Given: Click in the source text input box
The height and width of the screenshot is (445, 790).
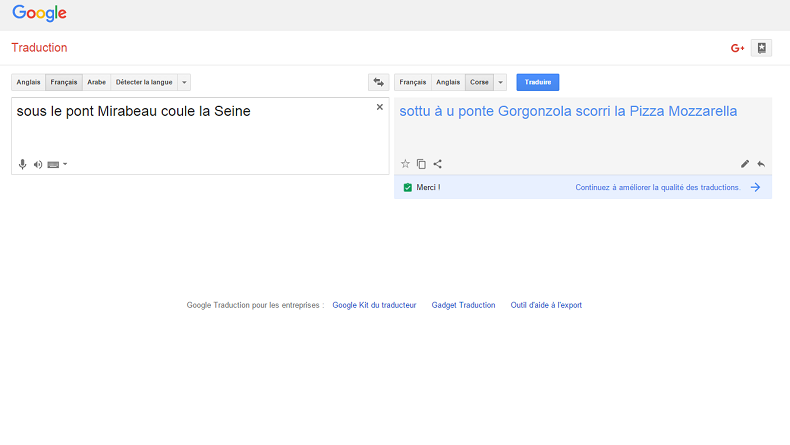Looking at the screenshot, I should coord(200,136).
